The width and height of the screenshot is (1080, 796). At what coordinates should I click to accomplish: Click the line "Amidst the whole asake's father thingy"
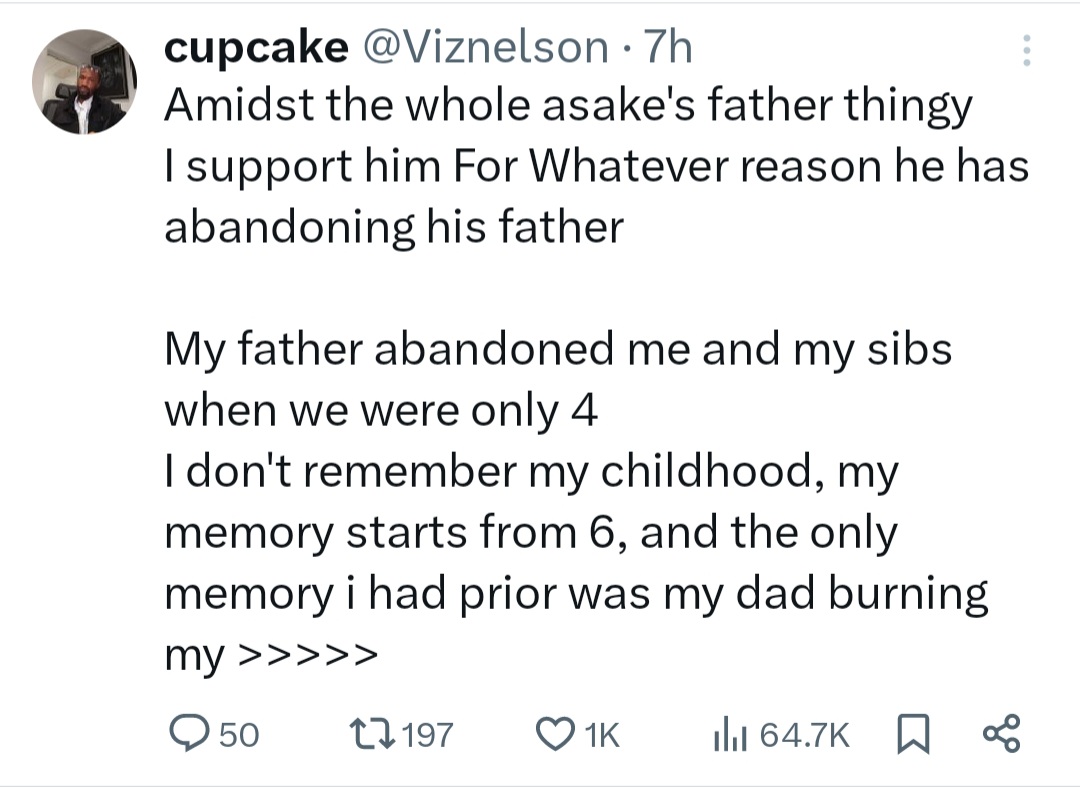coord(567,107)
